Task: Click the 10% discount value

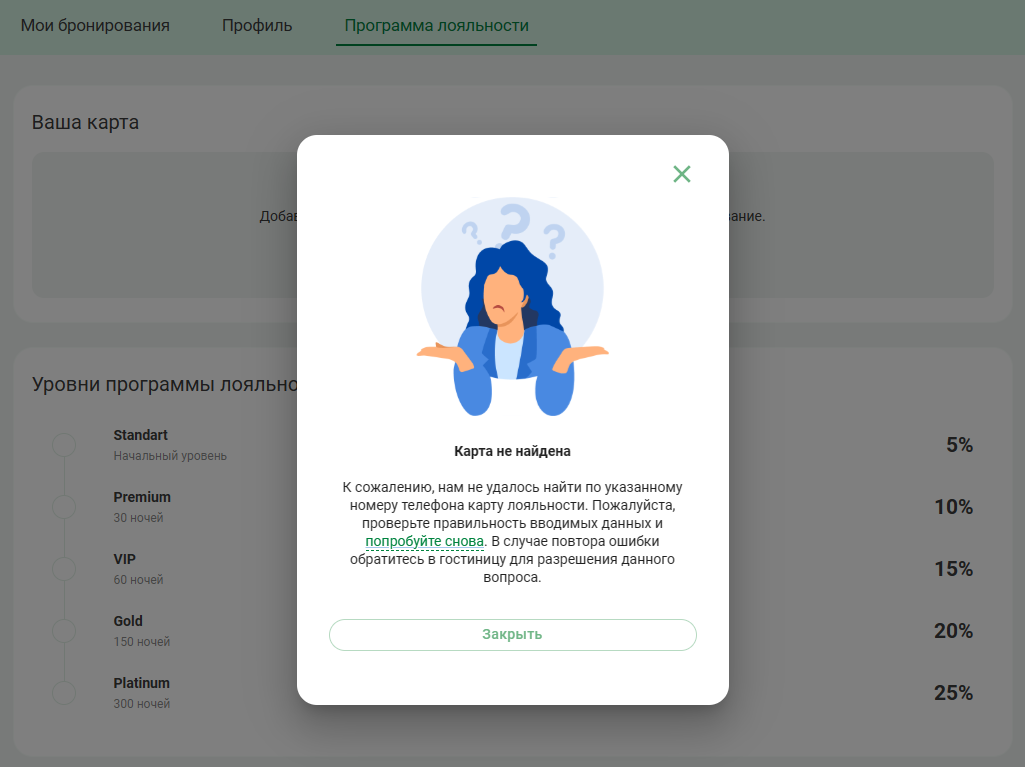Action: pyautogui.click(x=954, y=507)
